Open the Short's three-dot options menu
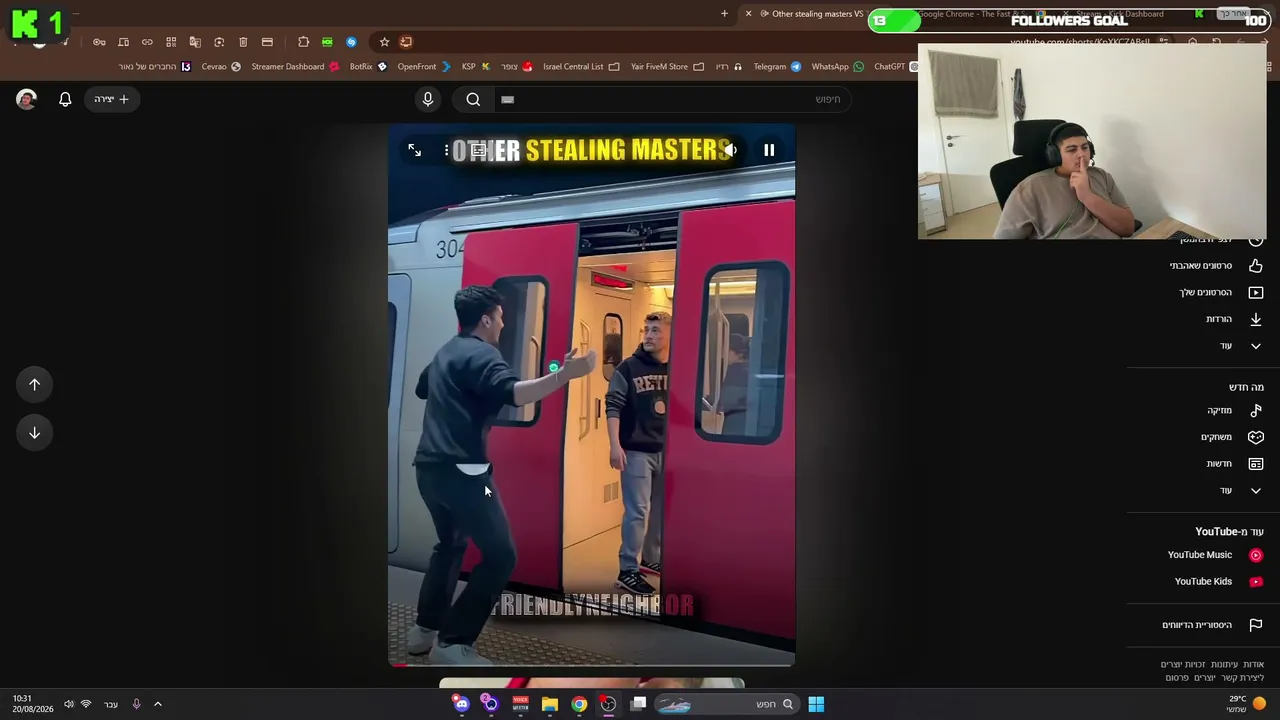 (x=446, y=150)
